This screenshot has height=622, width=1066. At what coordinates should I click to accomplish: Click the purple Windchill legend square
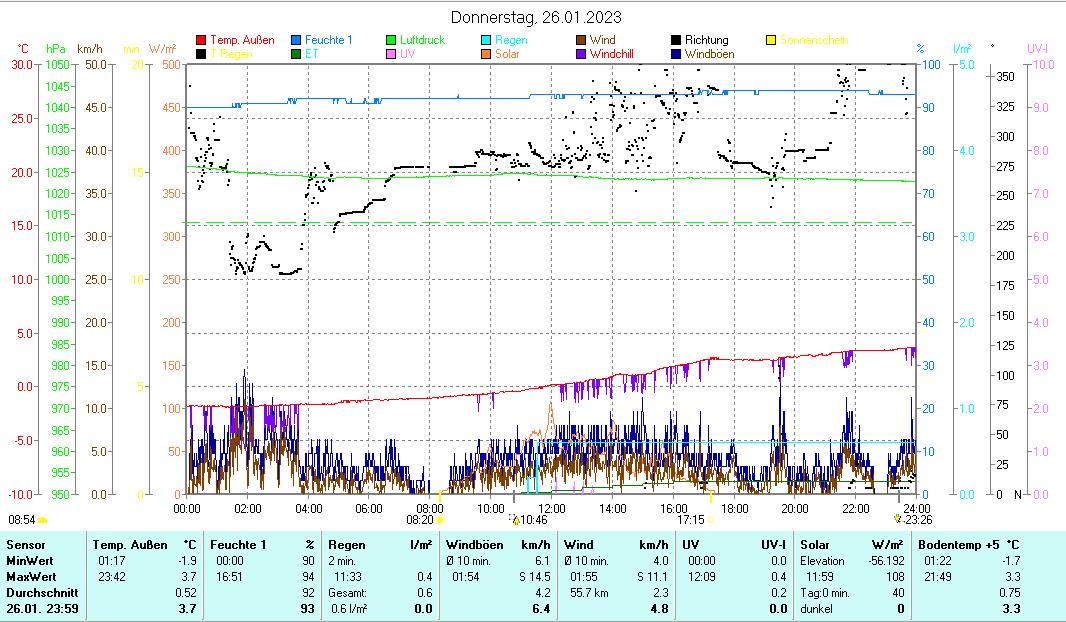point(581,54)
